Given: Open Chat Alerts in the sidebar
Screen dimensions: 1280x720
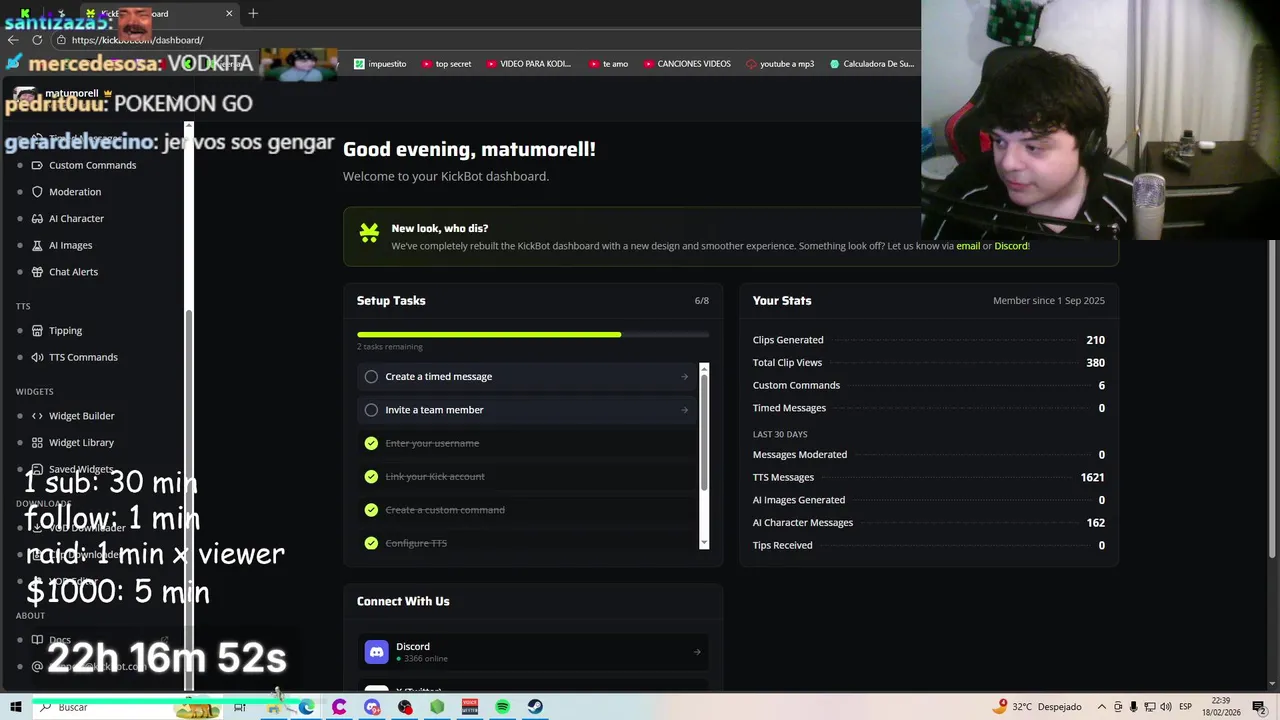Looking at the screenshot, I should tap(73, 272).
